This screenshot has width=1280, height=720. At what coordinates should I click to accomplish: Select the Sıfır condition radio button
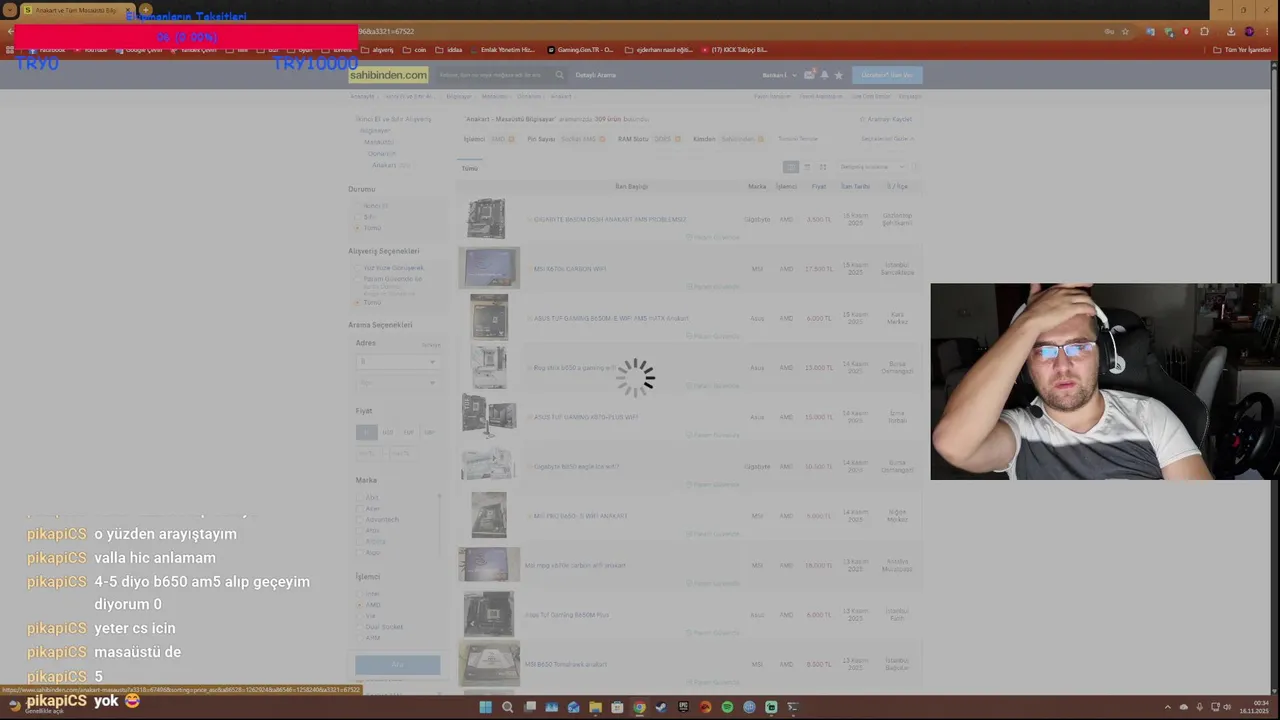[358, 217]
